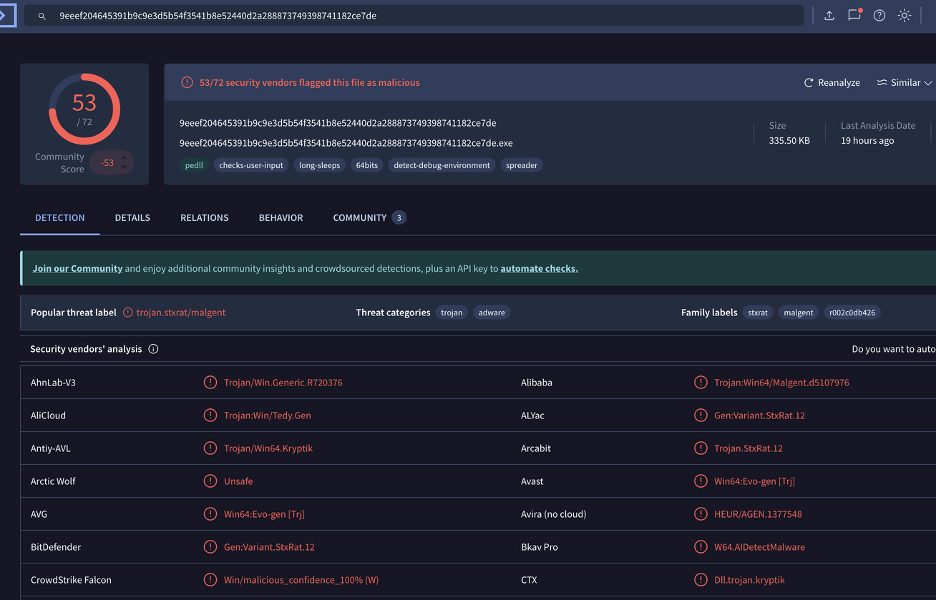This screenshot has width=936, height=600.
Task: Click the alert icon in malicious banner
Action: click(x=187, y=82)
